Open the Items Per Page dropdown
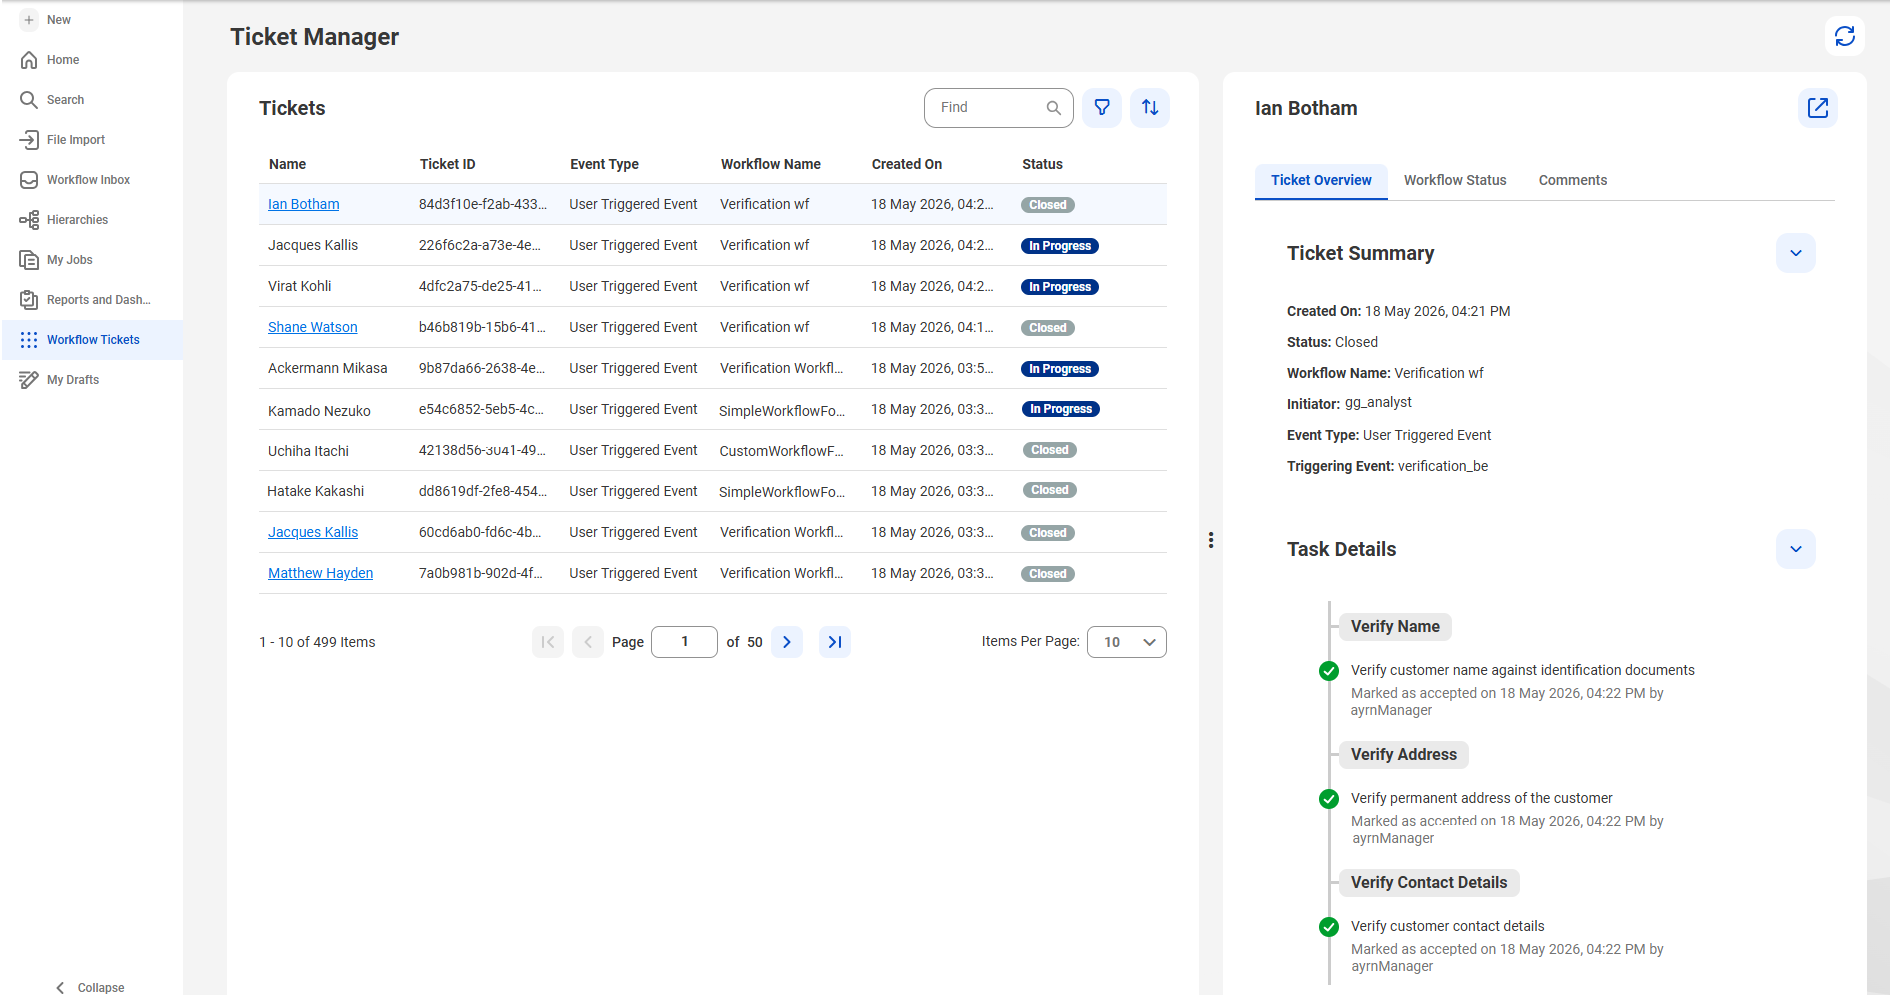The height and width of the screenshot is (995, 1890). click(1127, 642)
